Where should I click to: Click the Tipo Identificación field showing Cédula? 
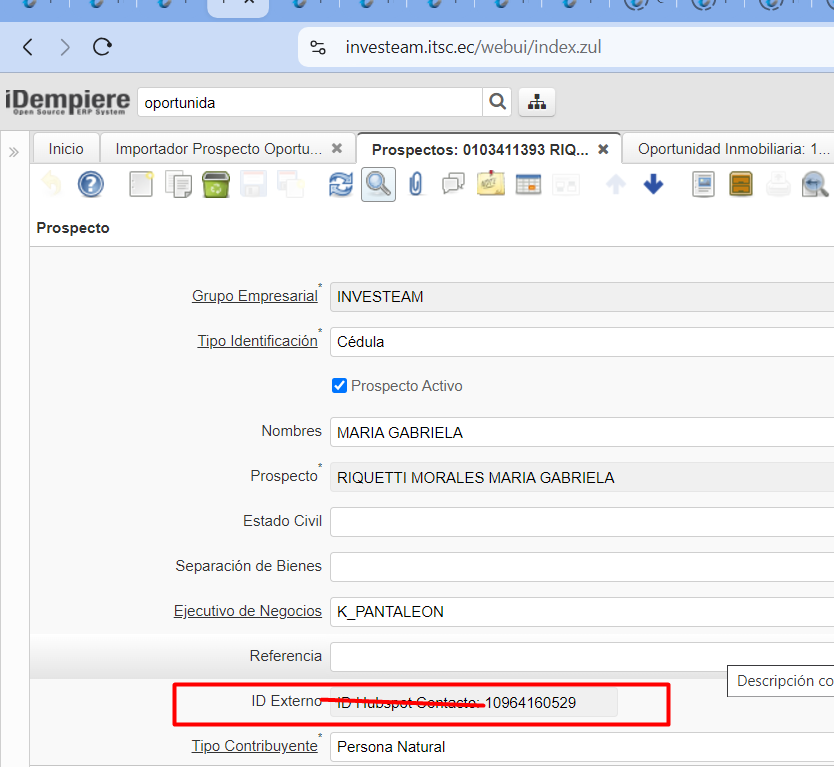click(x=580, y=342)
